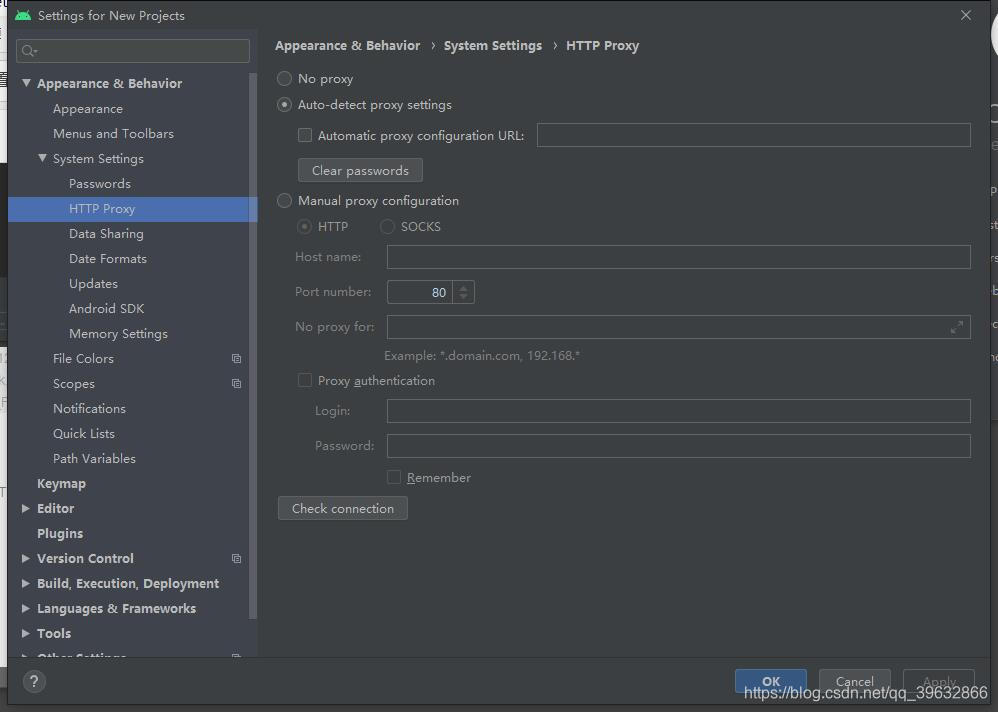The width and height of the screenshot is (998, 712).
Task: Click the Host name input field
Action: [678, 257]
